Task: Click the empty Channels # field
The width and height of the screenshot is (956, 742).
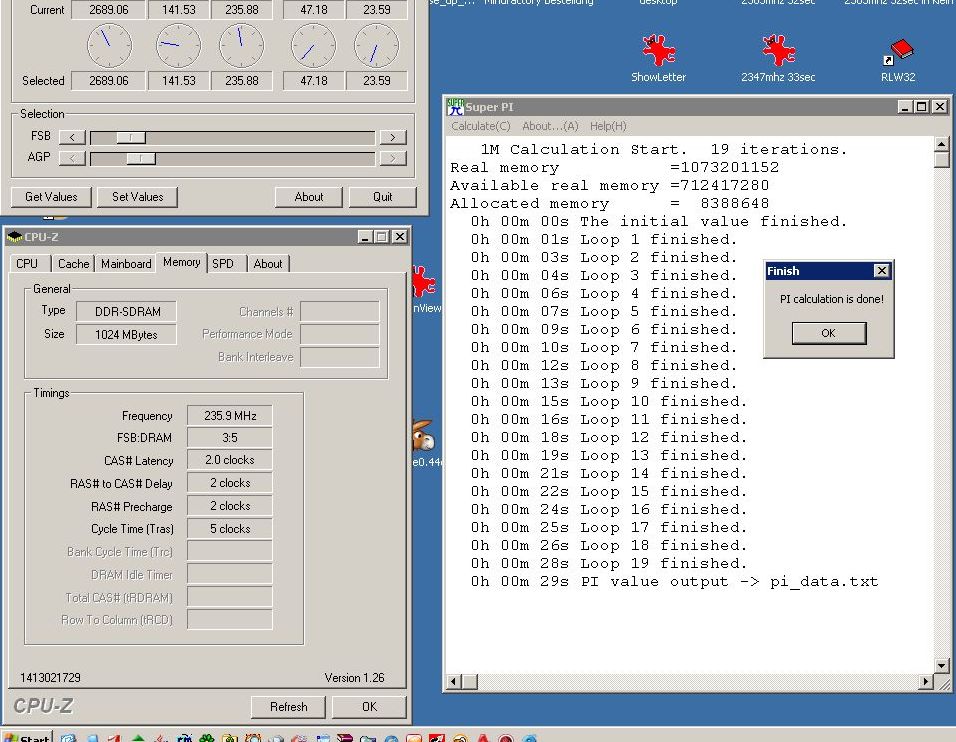Action: pyautogui.click(x=340, y=312)
